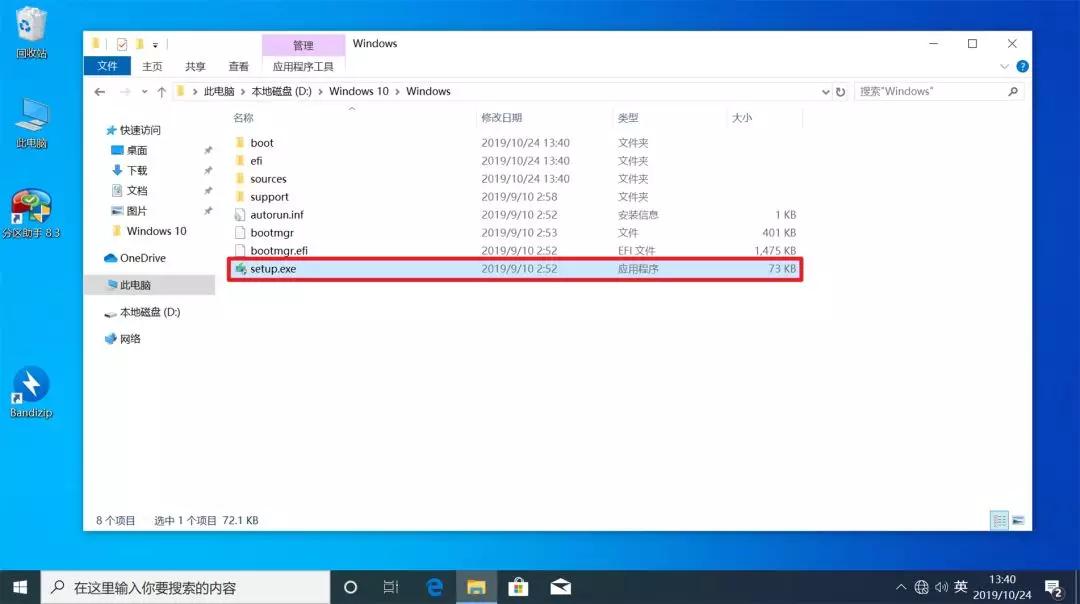Switch to large icons view in status bar
The width and height of the screenshot is (1080, 604).
(1019, 520)
